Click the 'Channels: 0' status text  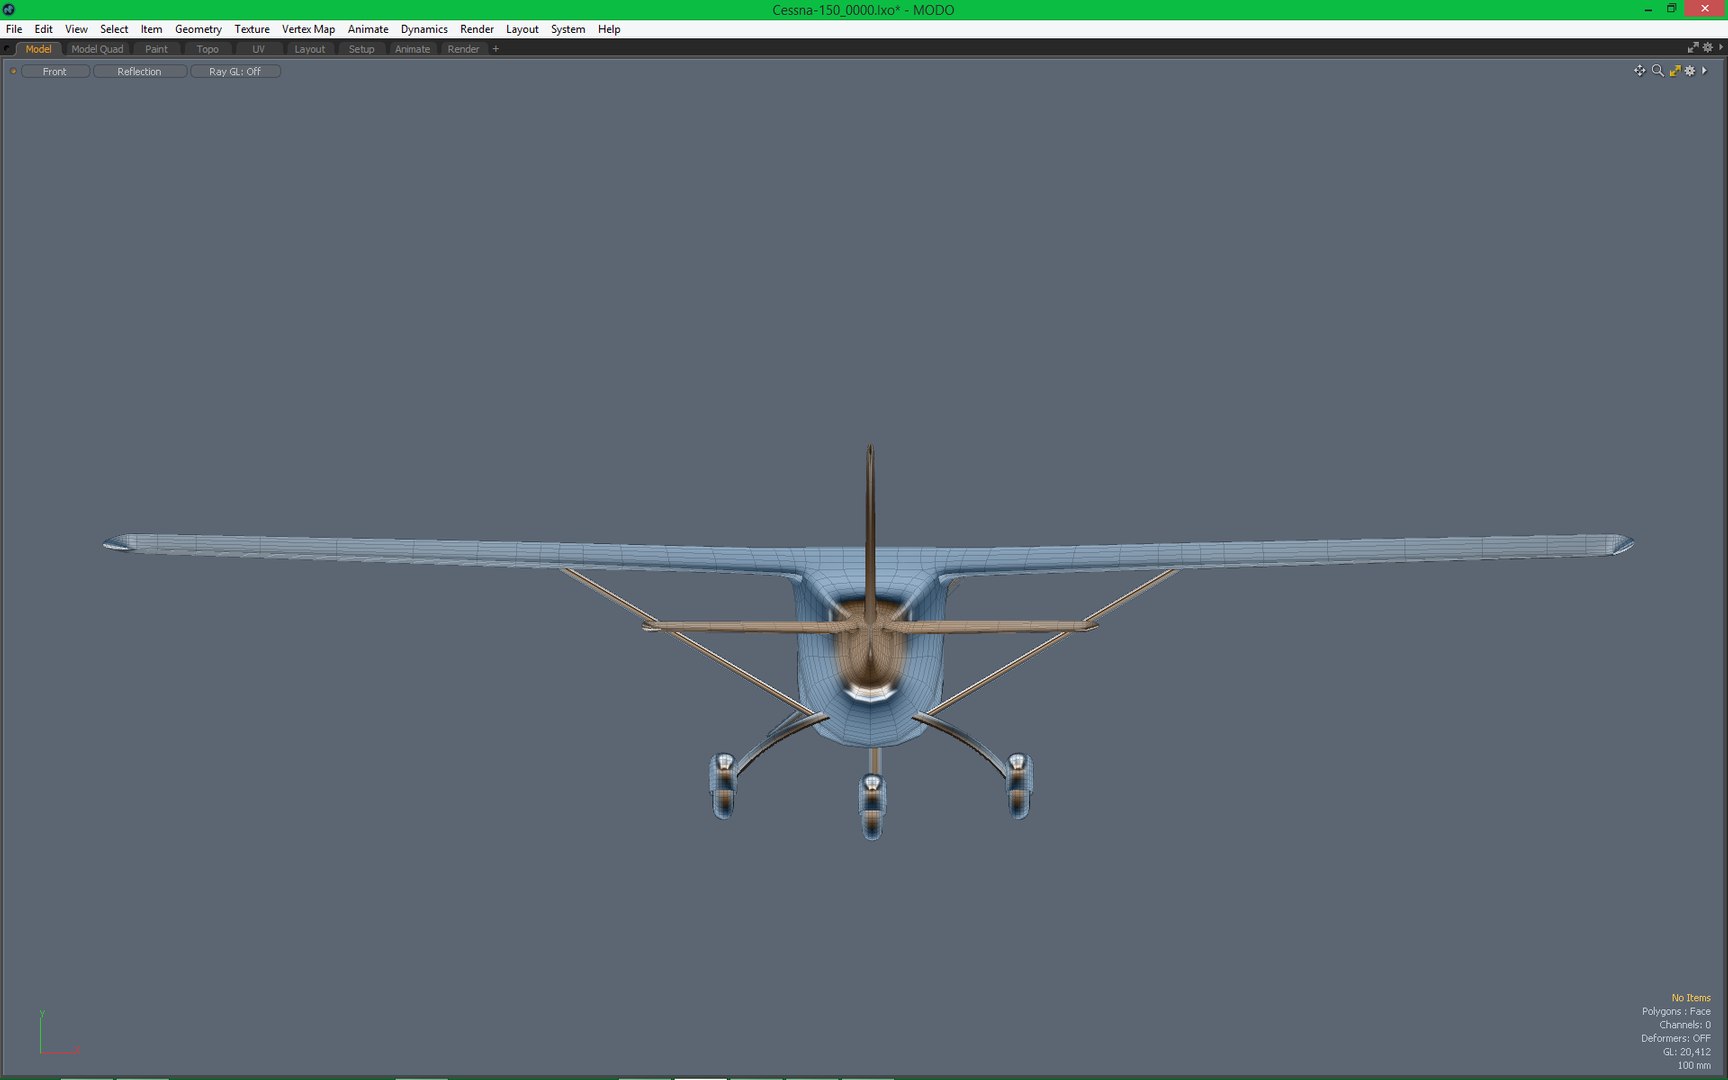coord(1685,1025)
